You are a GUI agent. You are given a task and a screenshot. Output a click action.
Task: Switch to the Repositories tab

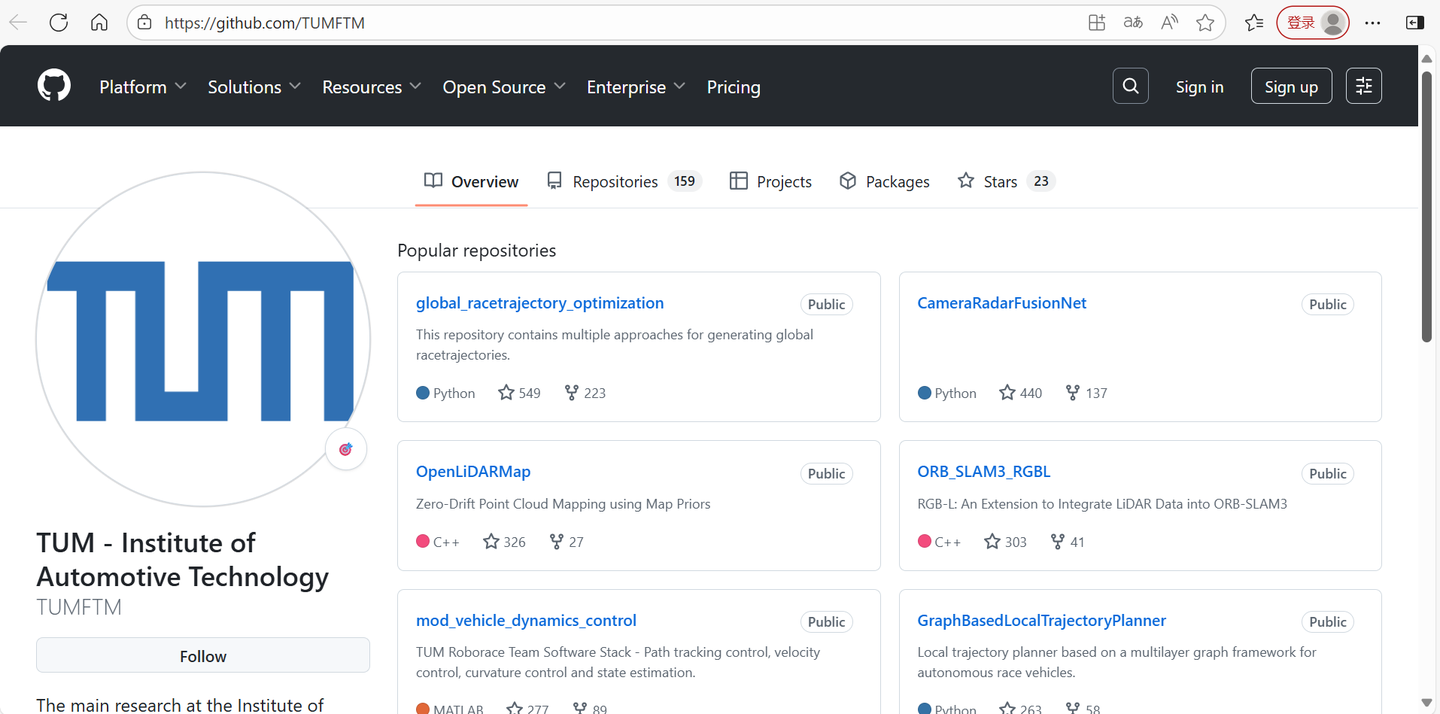click(x=624, y=181)
